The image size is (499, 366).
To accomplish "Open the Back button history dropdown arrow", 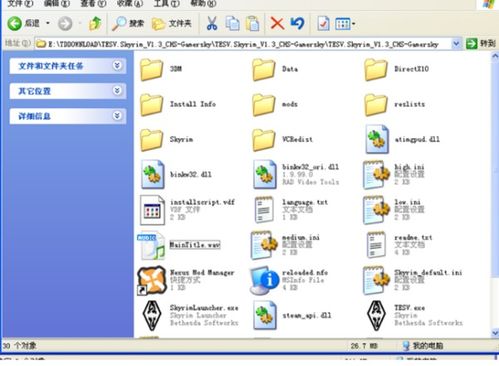I will click(48, 23).
